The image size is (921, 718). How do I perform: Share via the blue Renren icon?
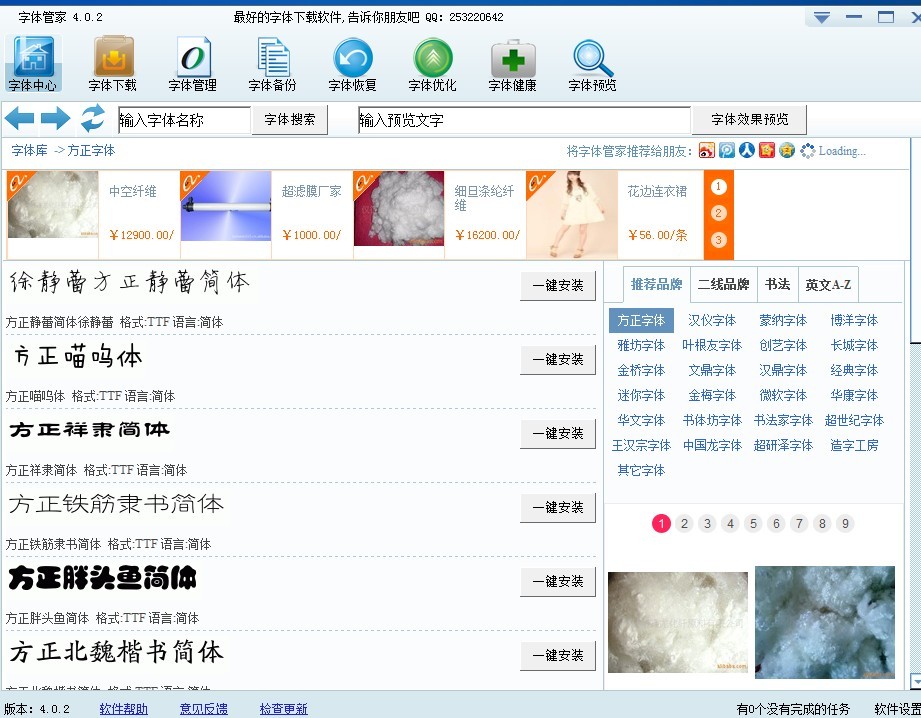pyautogui.click(x=747, y=150)
